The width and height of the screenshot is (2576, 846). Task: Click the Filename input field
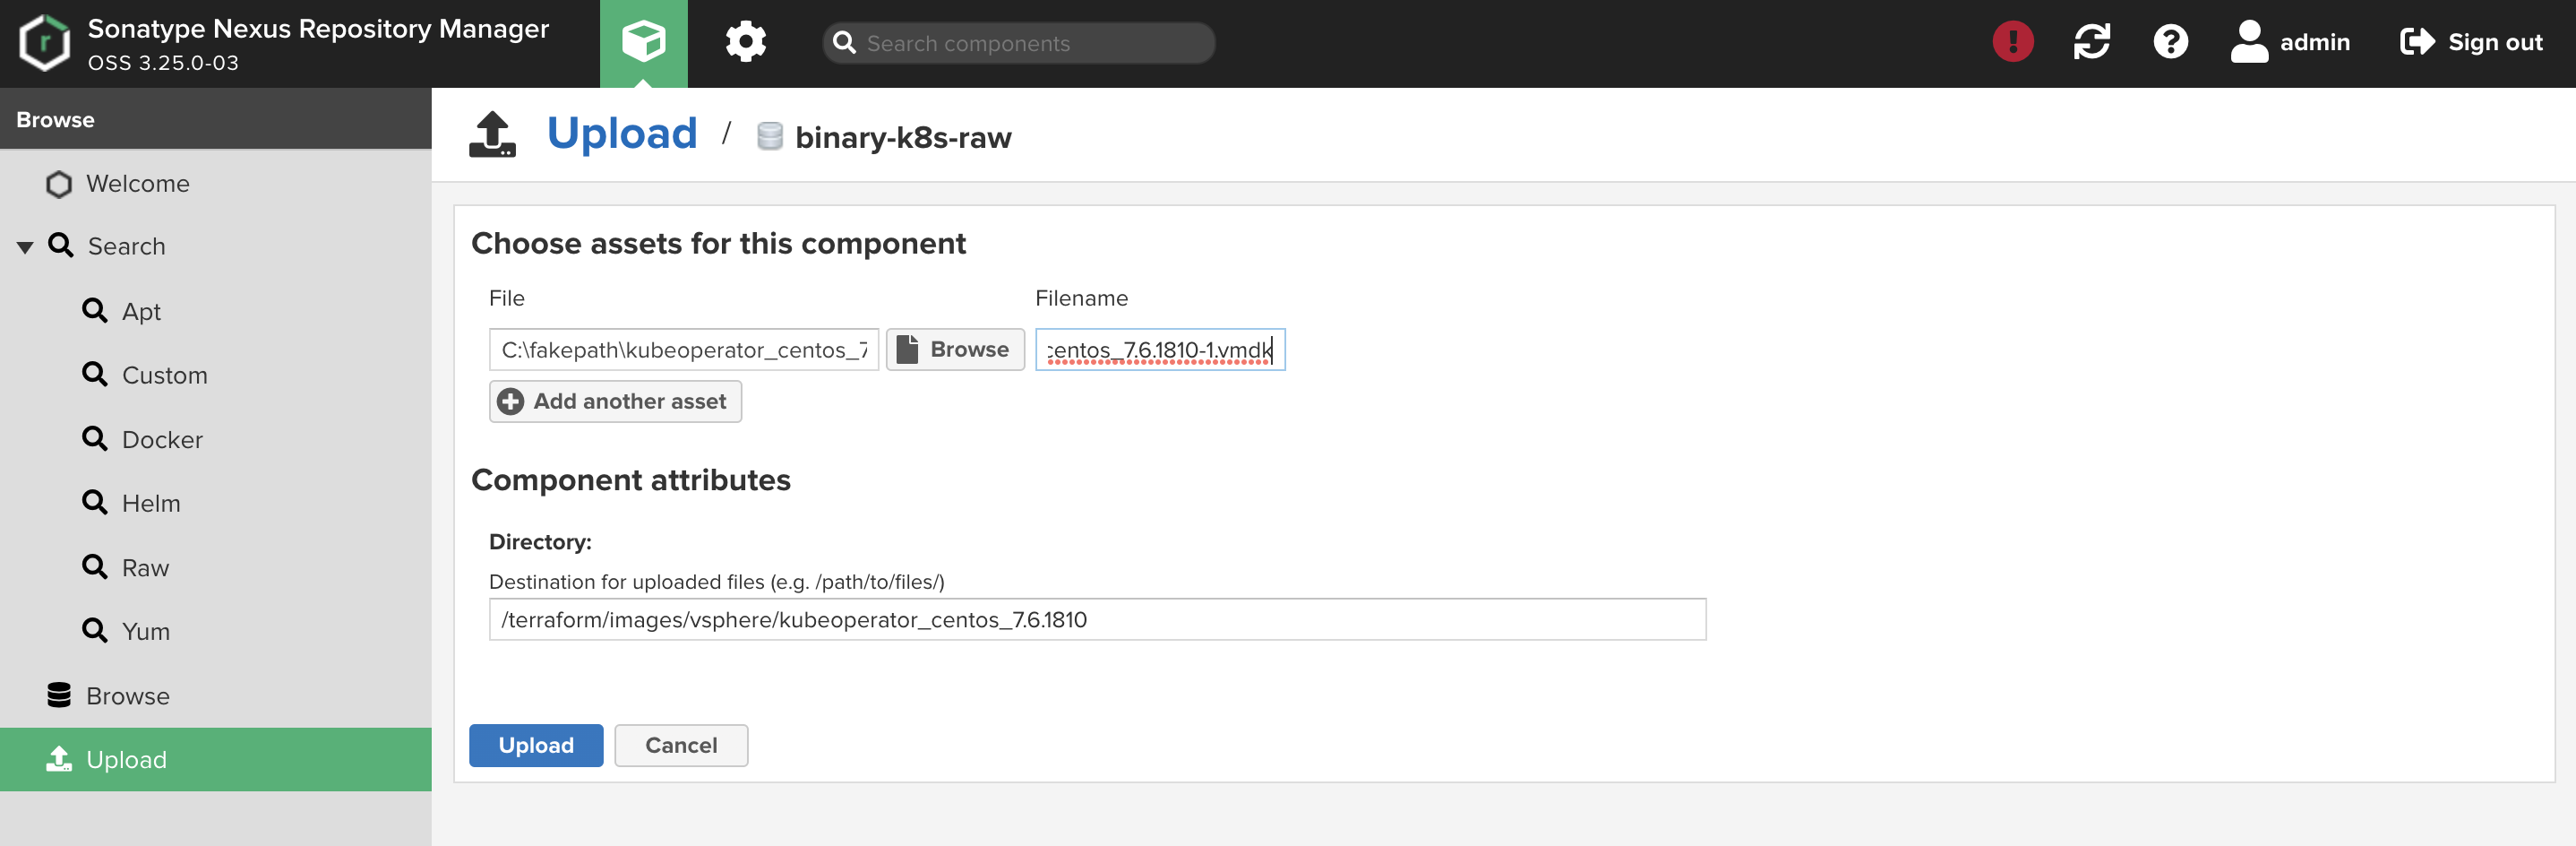point(1160,350)
